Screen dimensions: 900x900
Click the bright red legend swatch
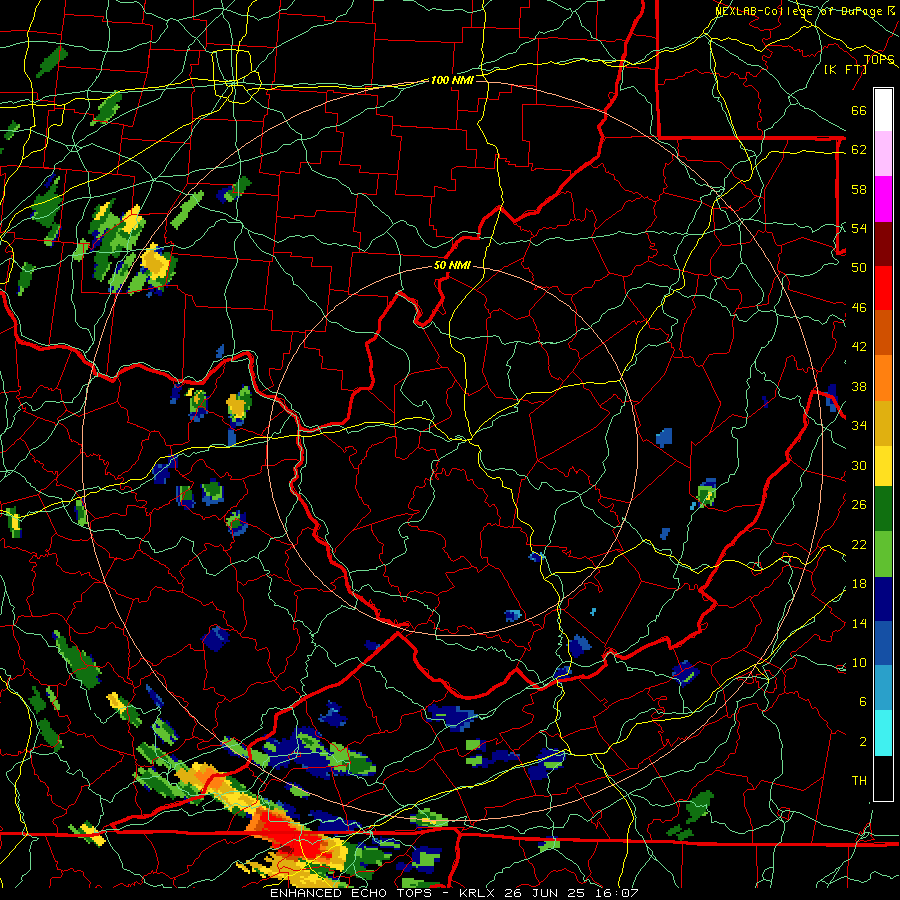[883, 289]
